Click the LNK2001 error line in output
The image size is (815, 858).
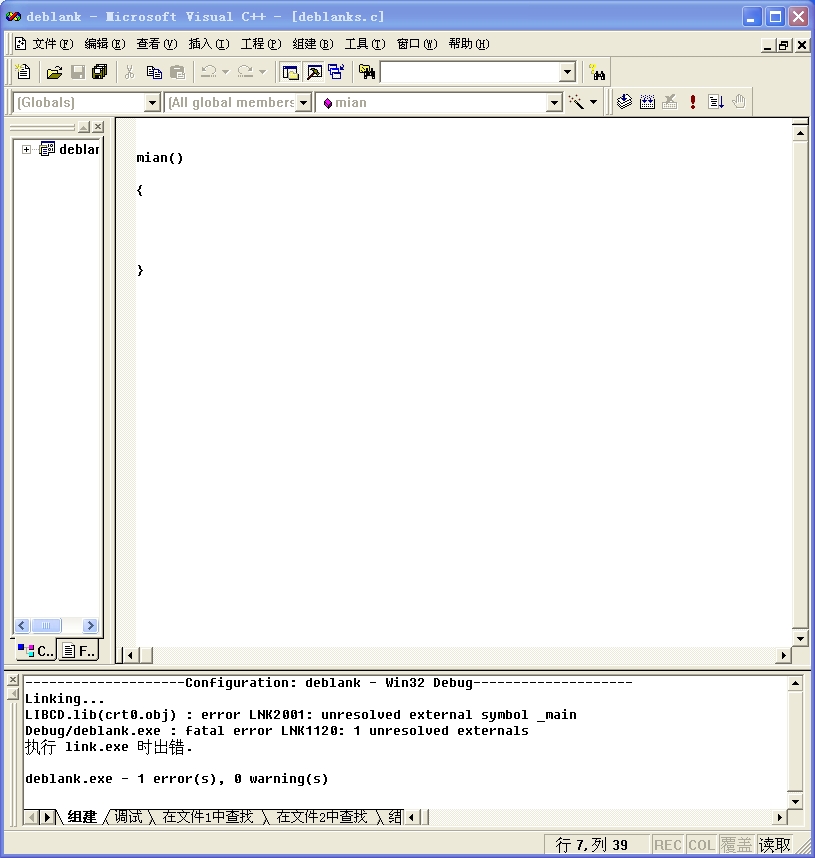click(x=300, y=715)
